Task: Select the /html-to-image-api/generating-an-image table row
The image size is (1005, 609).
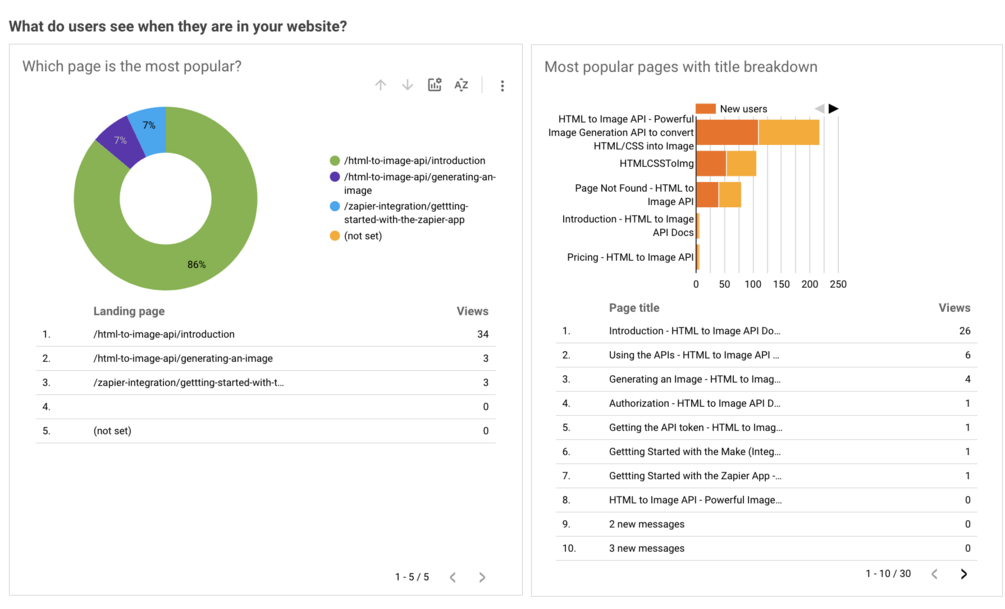Action: [x=183, y=358]
